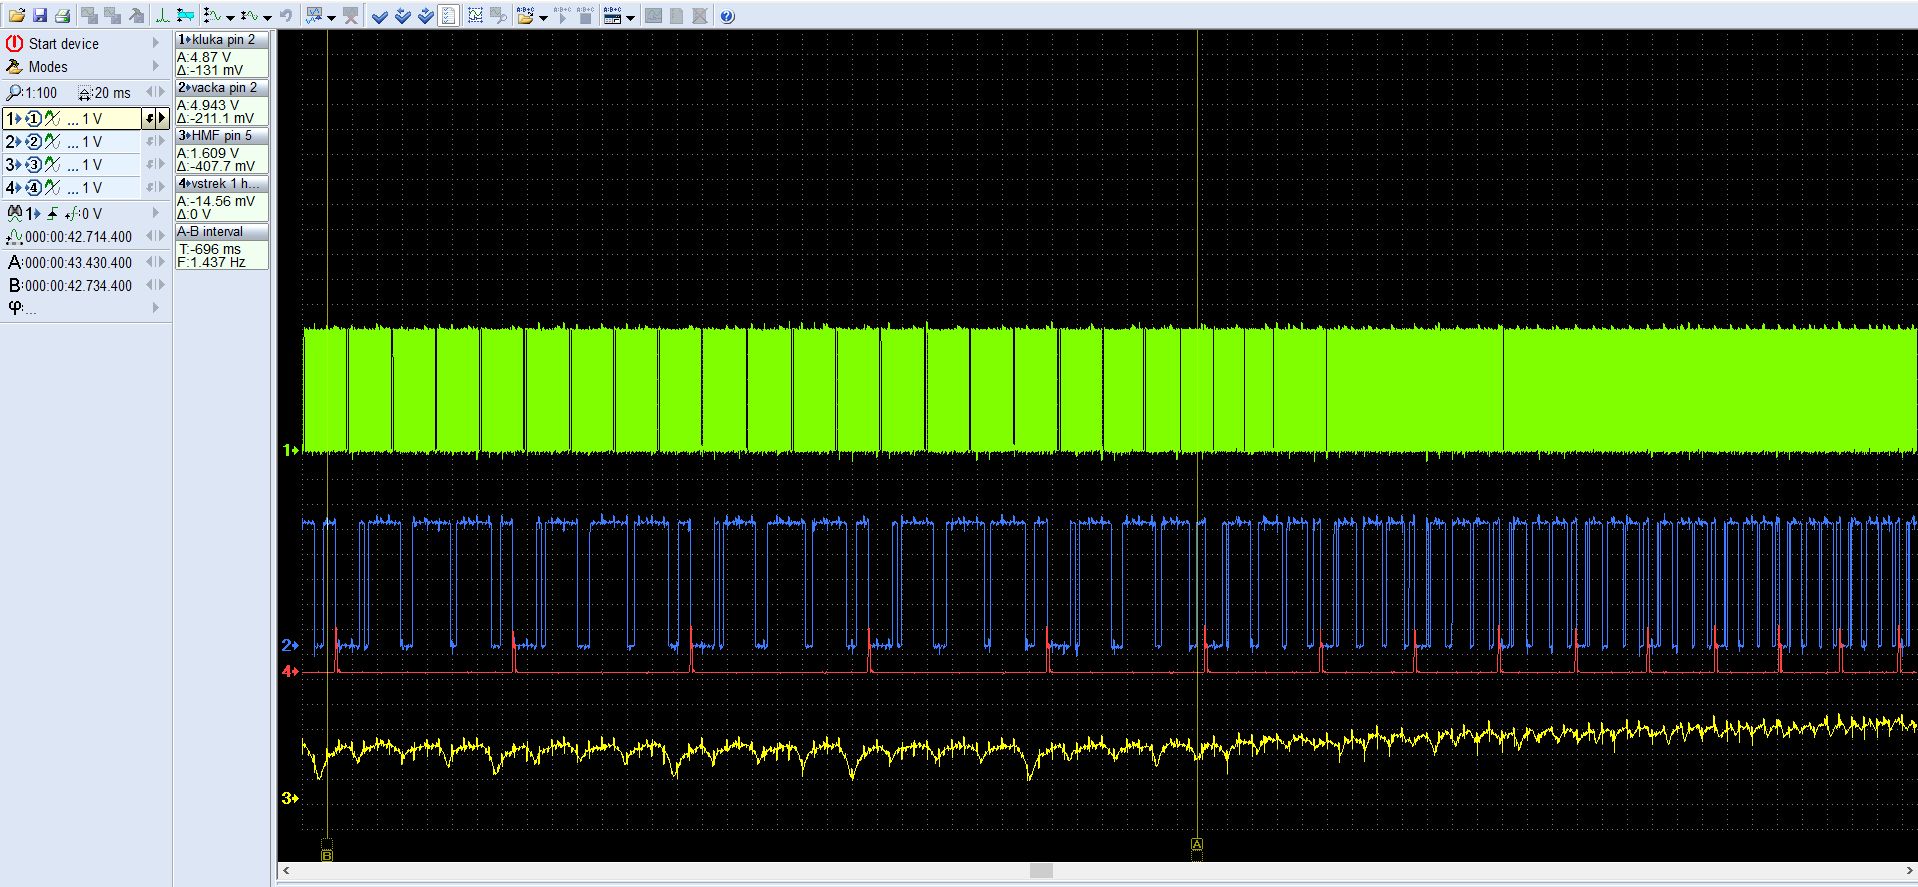Expand the Start device submenu arrow
The width and height of the screenshot is (1918, 887).
(x=156, y=43)
